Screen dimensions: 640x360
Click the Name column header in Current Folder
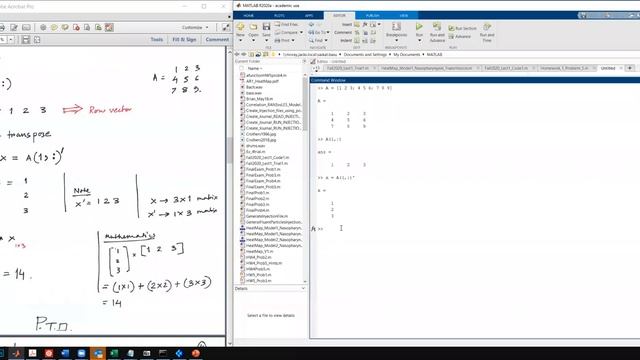255,69
